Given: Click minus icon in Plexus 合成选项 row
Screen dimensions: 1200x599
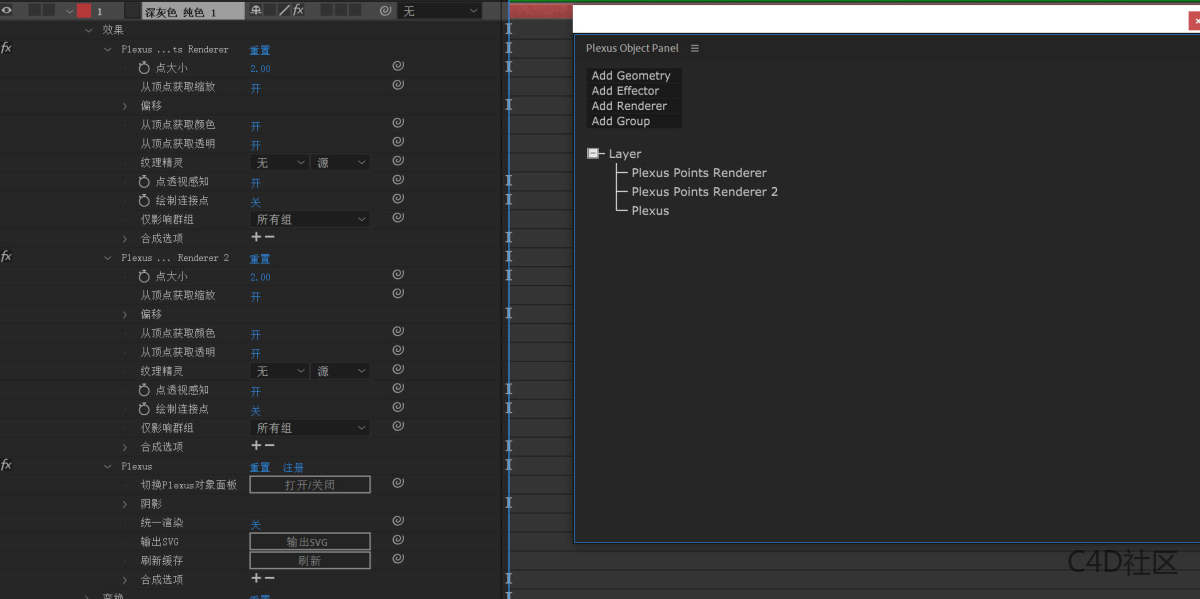Looking at the screenshot, I should click(269, 578).
